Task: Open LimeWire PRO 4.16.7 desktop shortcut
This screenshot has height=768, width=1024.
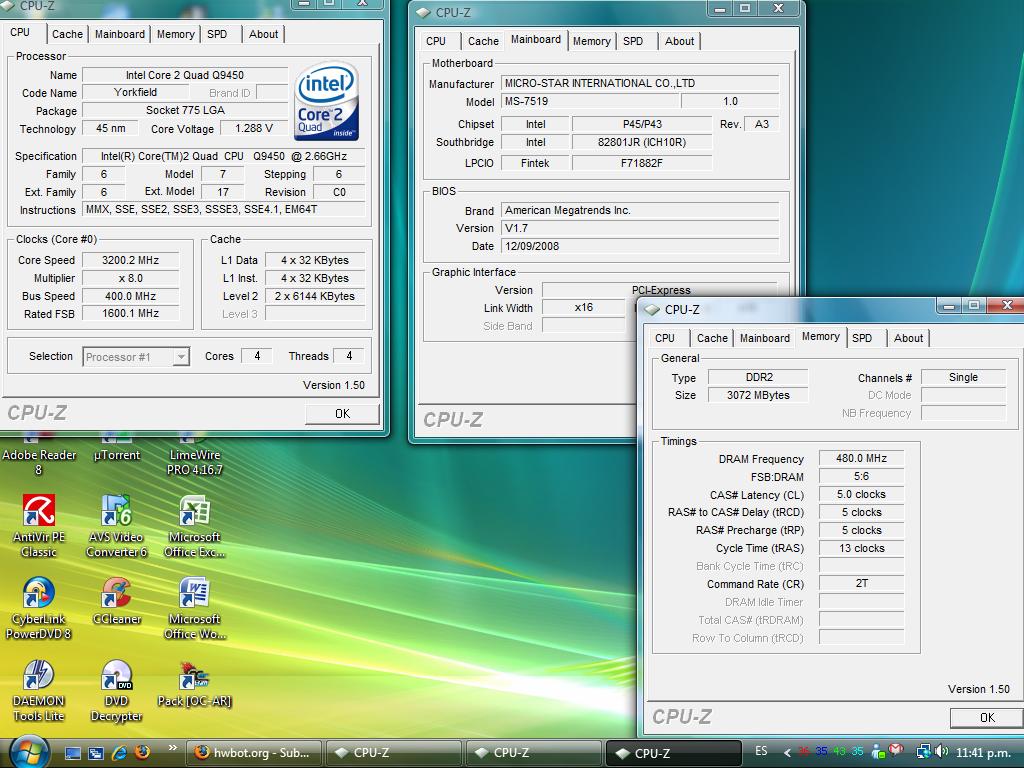Action: coord(194,455)
